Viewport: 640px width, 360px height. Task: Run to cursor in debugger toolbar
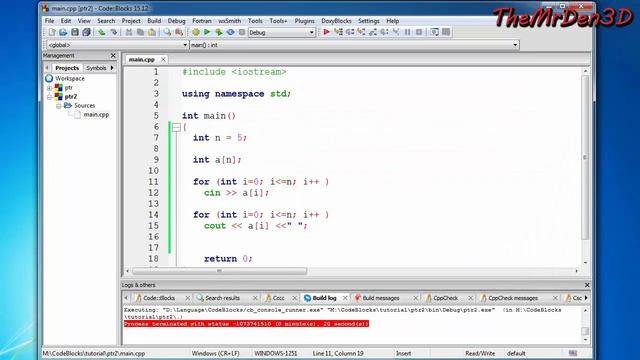point(338,32)
